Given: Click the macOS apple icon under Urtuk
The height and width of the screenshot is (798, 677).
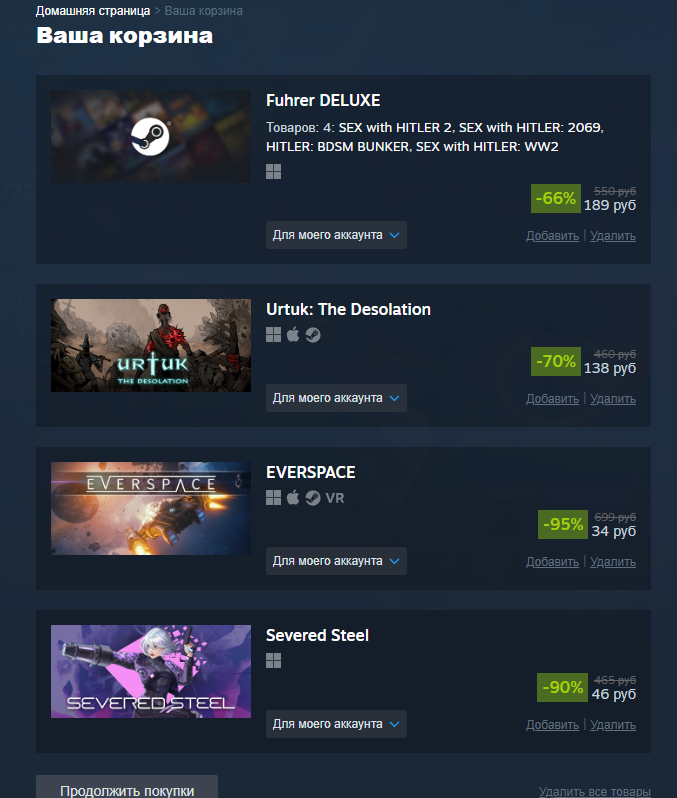Looking at the screenshot, I should (293, 335).
